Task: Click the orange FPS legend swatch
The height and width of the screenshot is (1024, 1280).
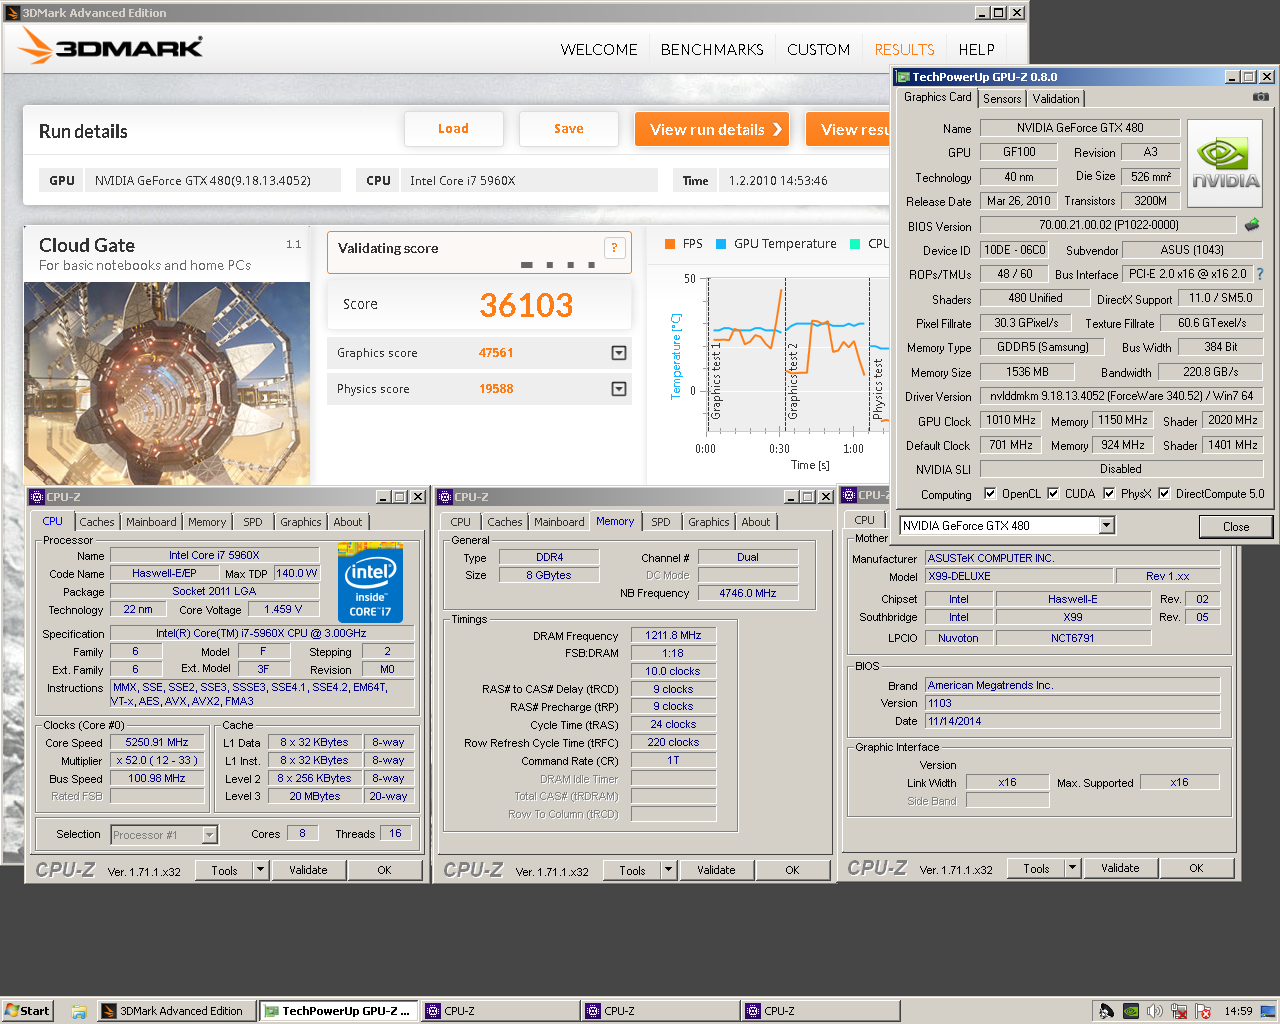Action: 670,244
